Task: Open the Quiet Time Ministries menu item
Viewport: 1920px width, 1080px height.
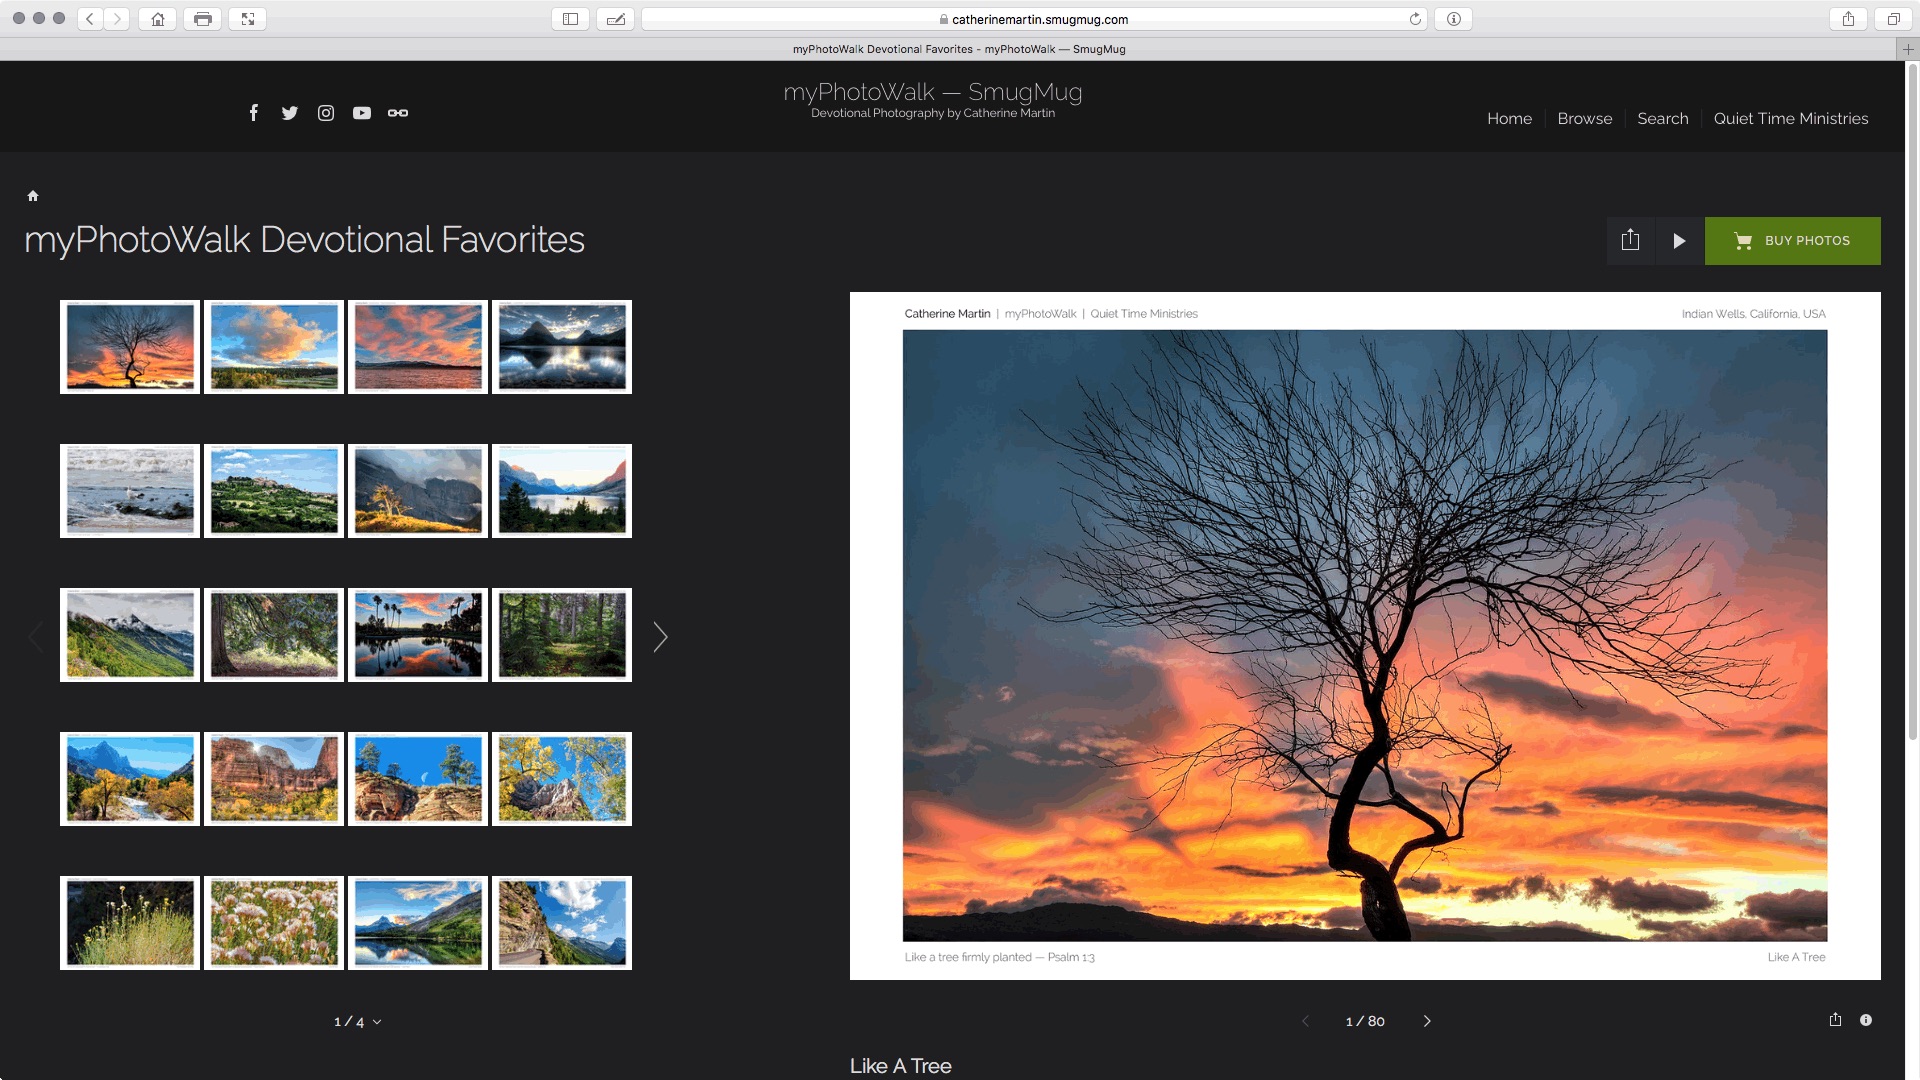Action: [x=1791, y=118]
